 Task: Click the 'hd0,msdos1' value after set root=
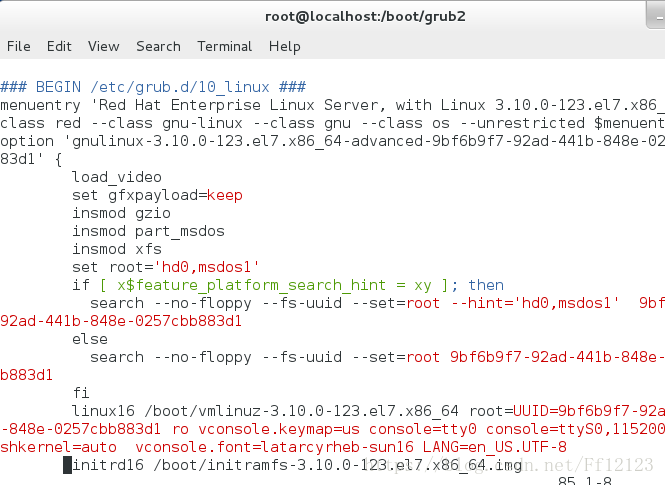pyautogui.click(x=207, y=267)
